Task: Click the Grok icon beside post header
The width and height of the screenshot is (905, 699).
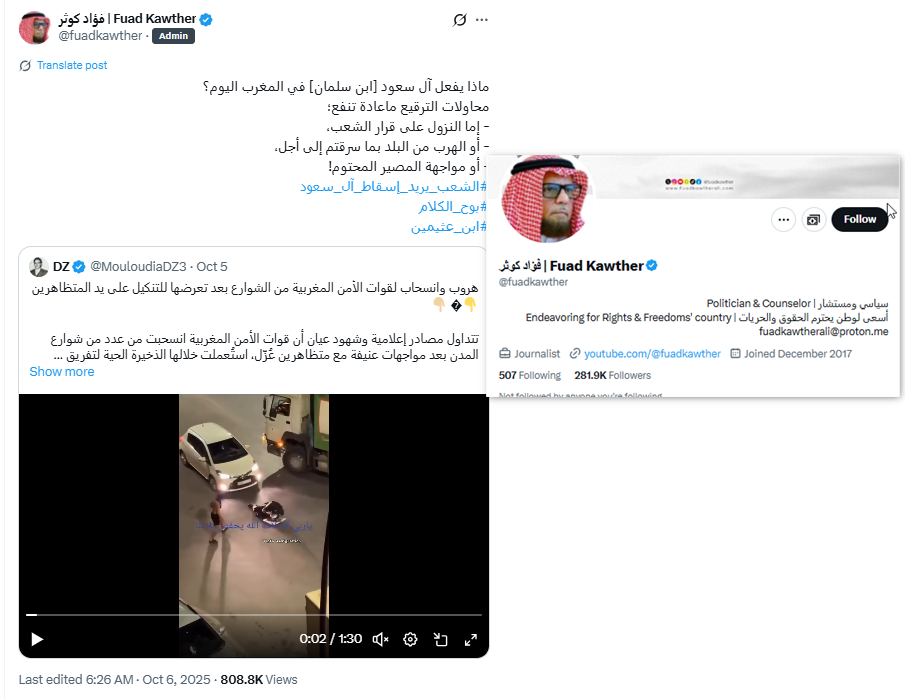Action: 459,20
